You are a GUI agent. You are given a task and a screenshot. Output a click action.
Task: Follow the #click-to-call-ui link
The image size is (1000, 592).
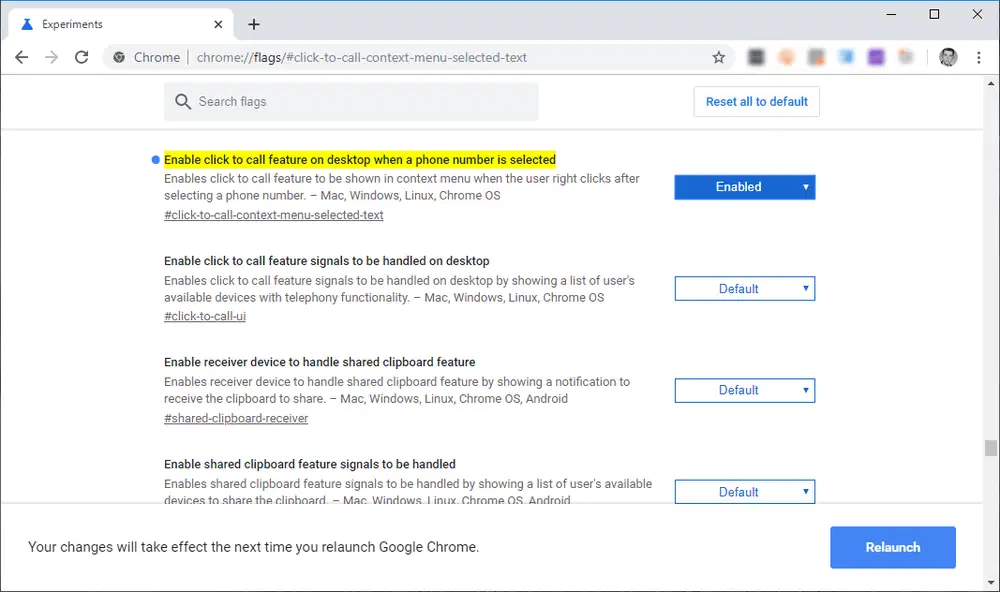[x=205, y=316]
